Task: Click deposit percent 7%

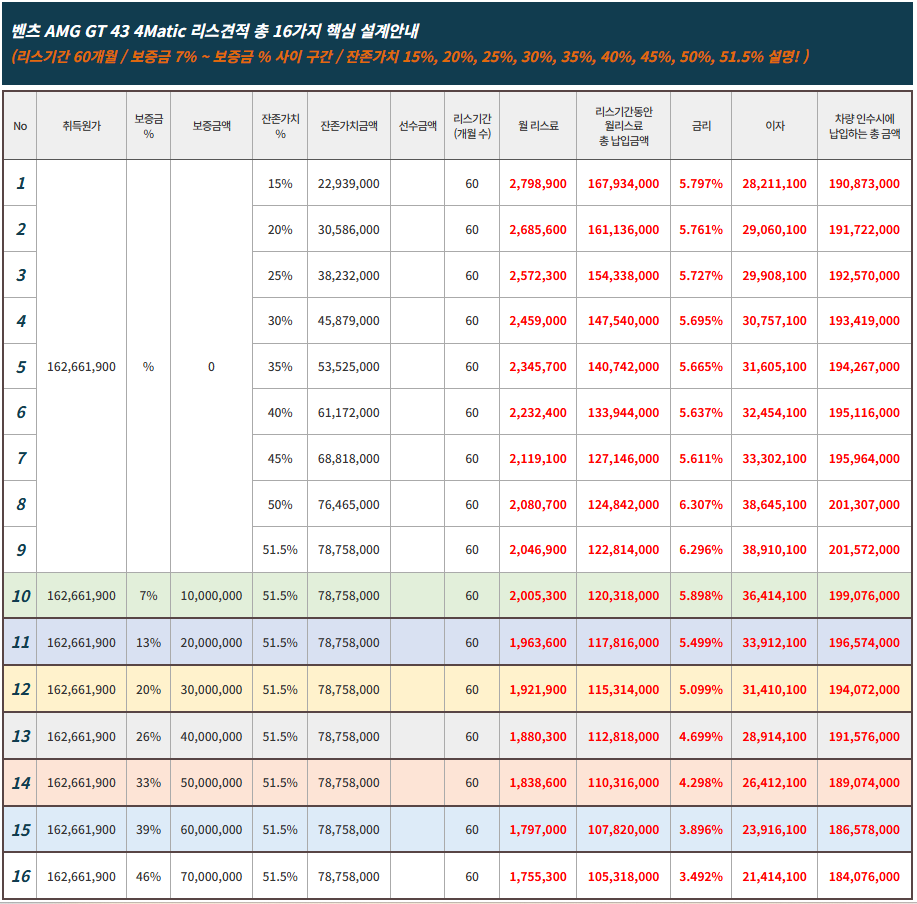Action: (149, 596)
